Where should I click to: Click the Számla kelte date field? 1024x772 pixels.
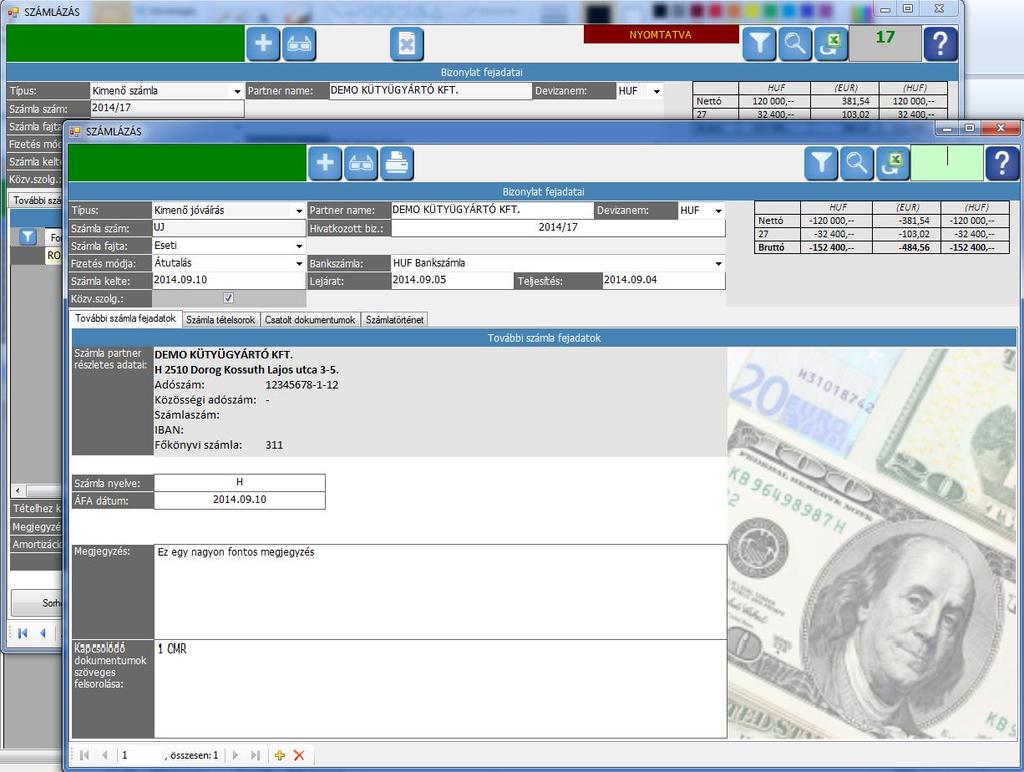coord(229,281)
